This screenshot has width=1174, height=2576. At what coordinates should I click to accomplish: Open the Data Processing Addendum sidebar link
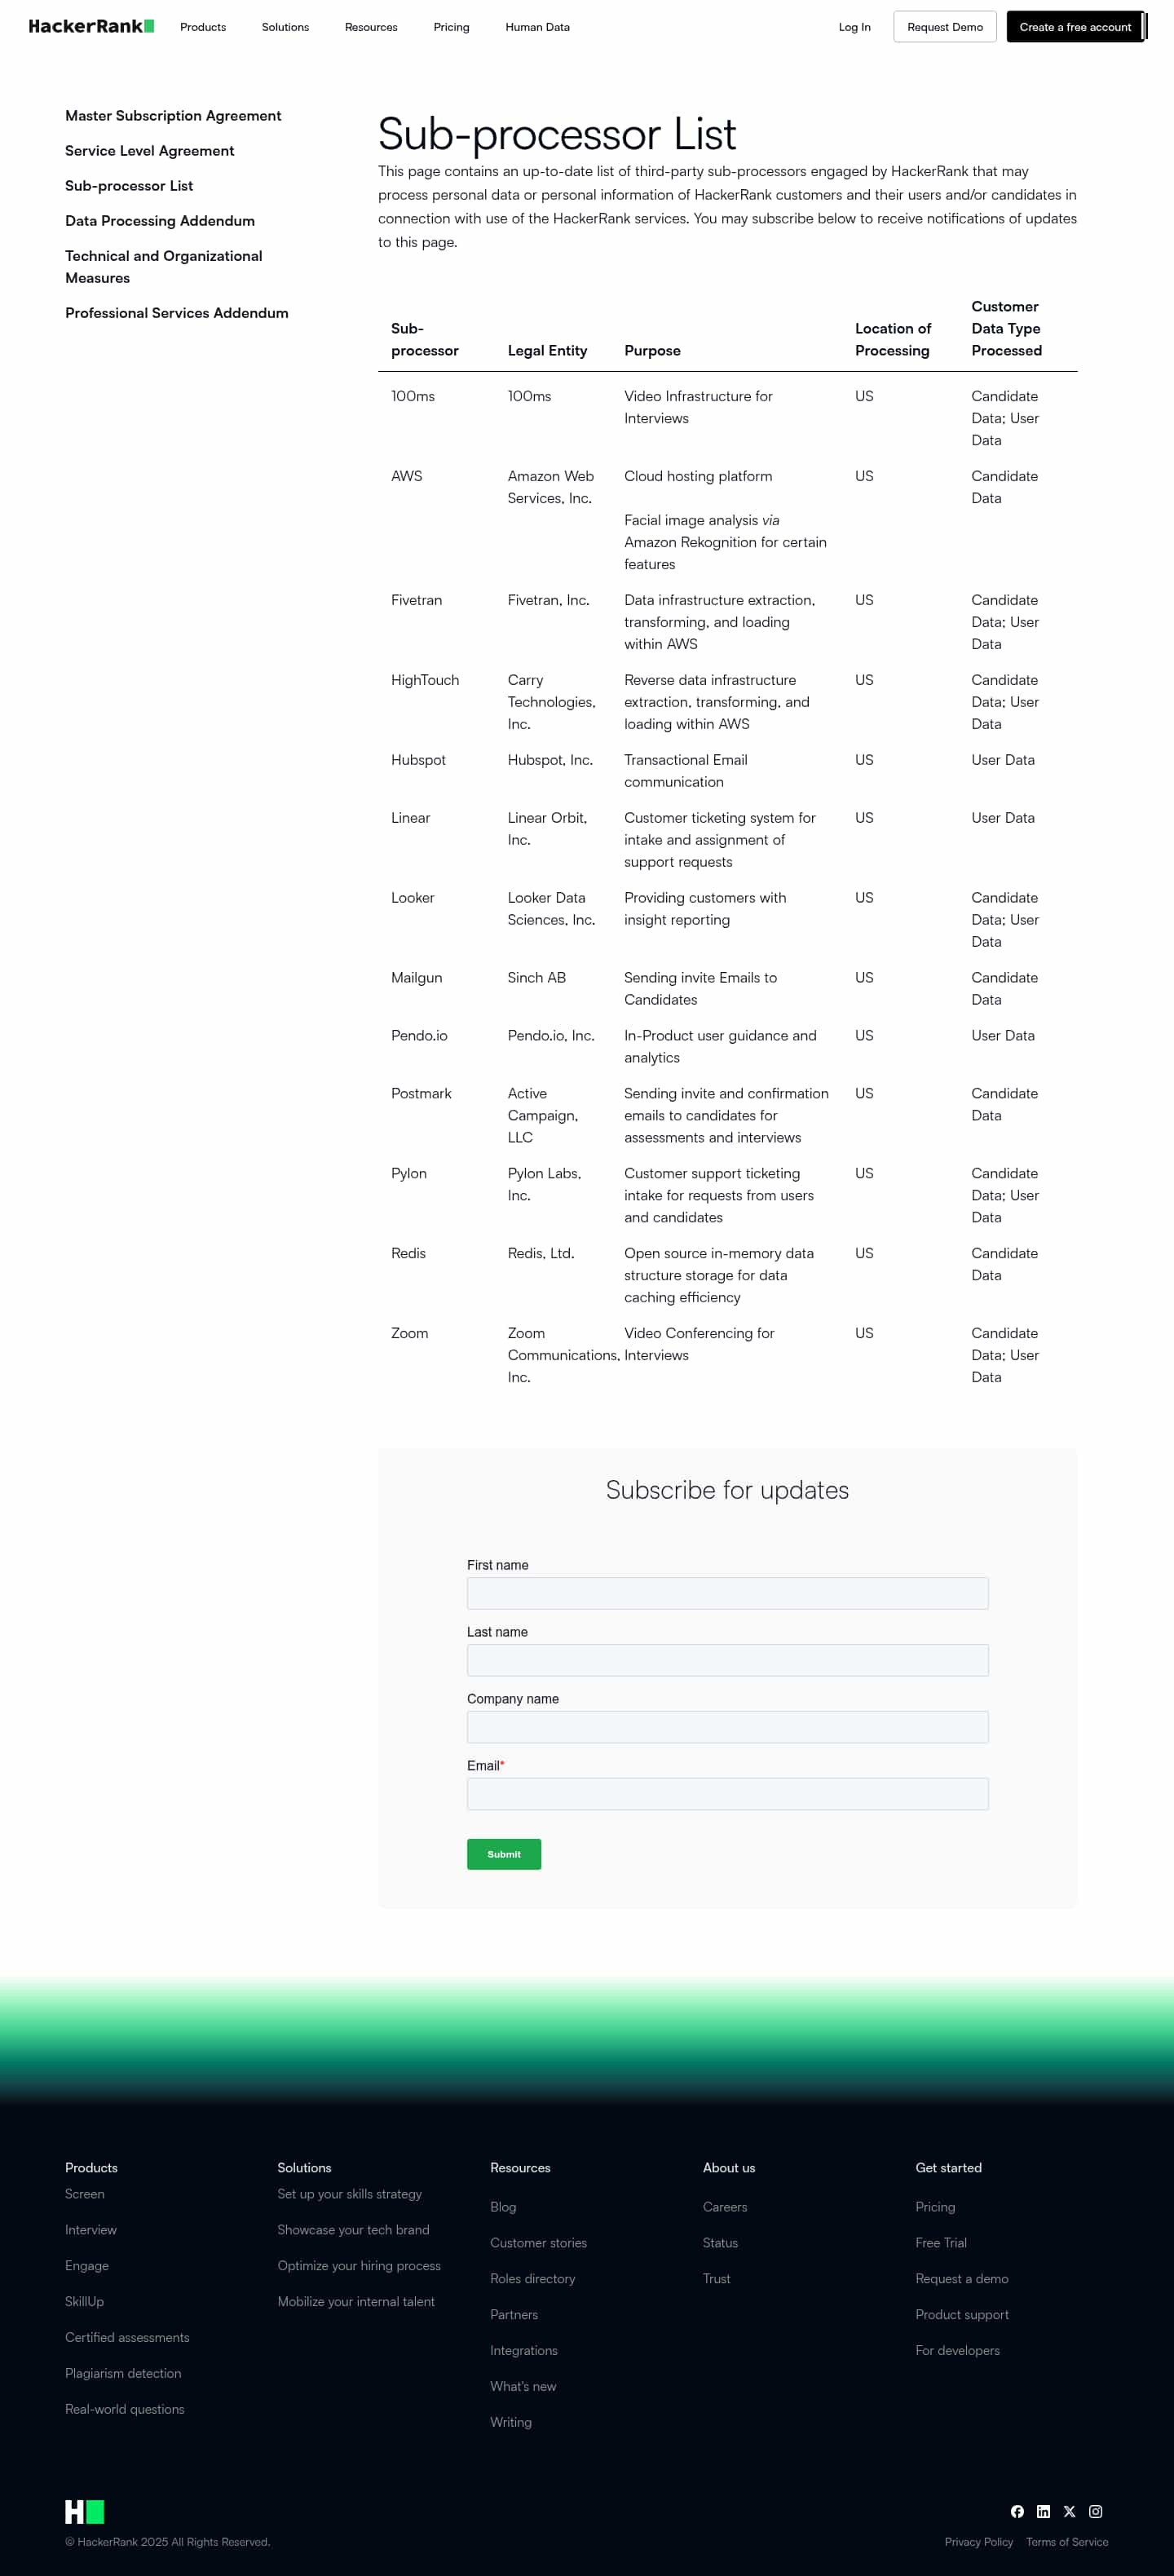pos(159,221)
